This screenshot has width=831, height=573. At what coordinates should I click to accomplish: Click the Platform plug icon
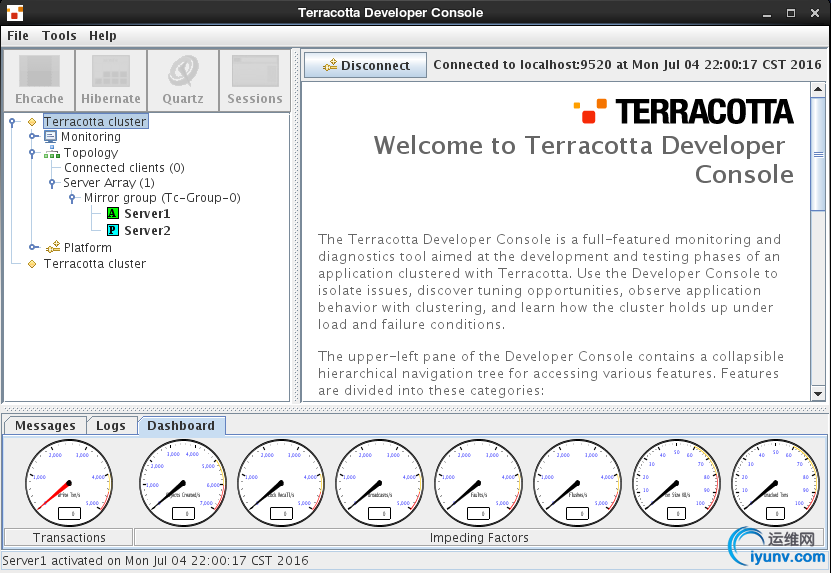[x=52, y=247]
